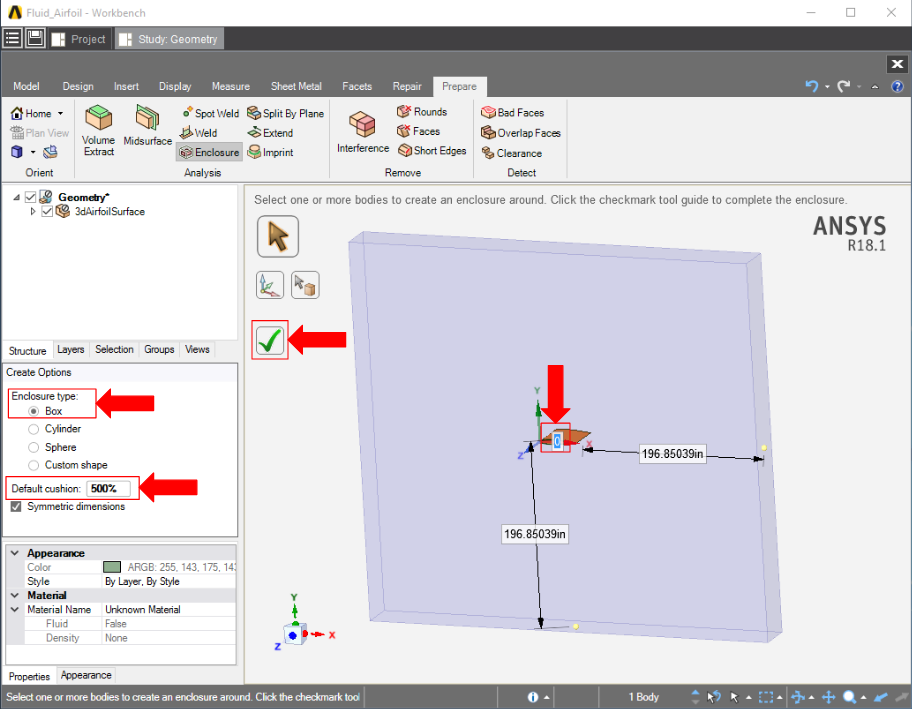Click the horizontal 196.85039in dimension label
This screenshot has height=709, width=912.
[x=672, y=454]
